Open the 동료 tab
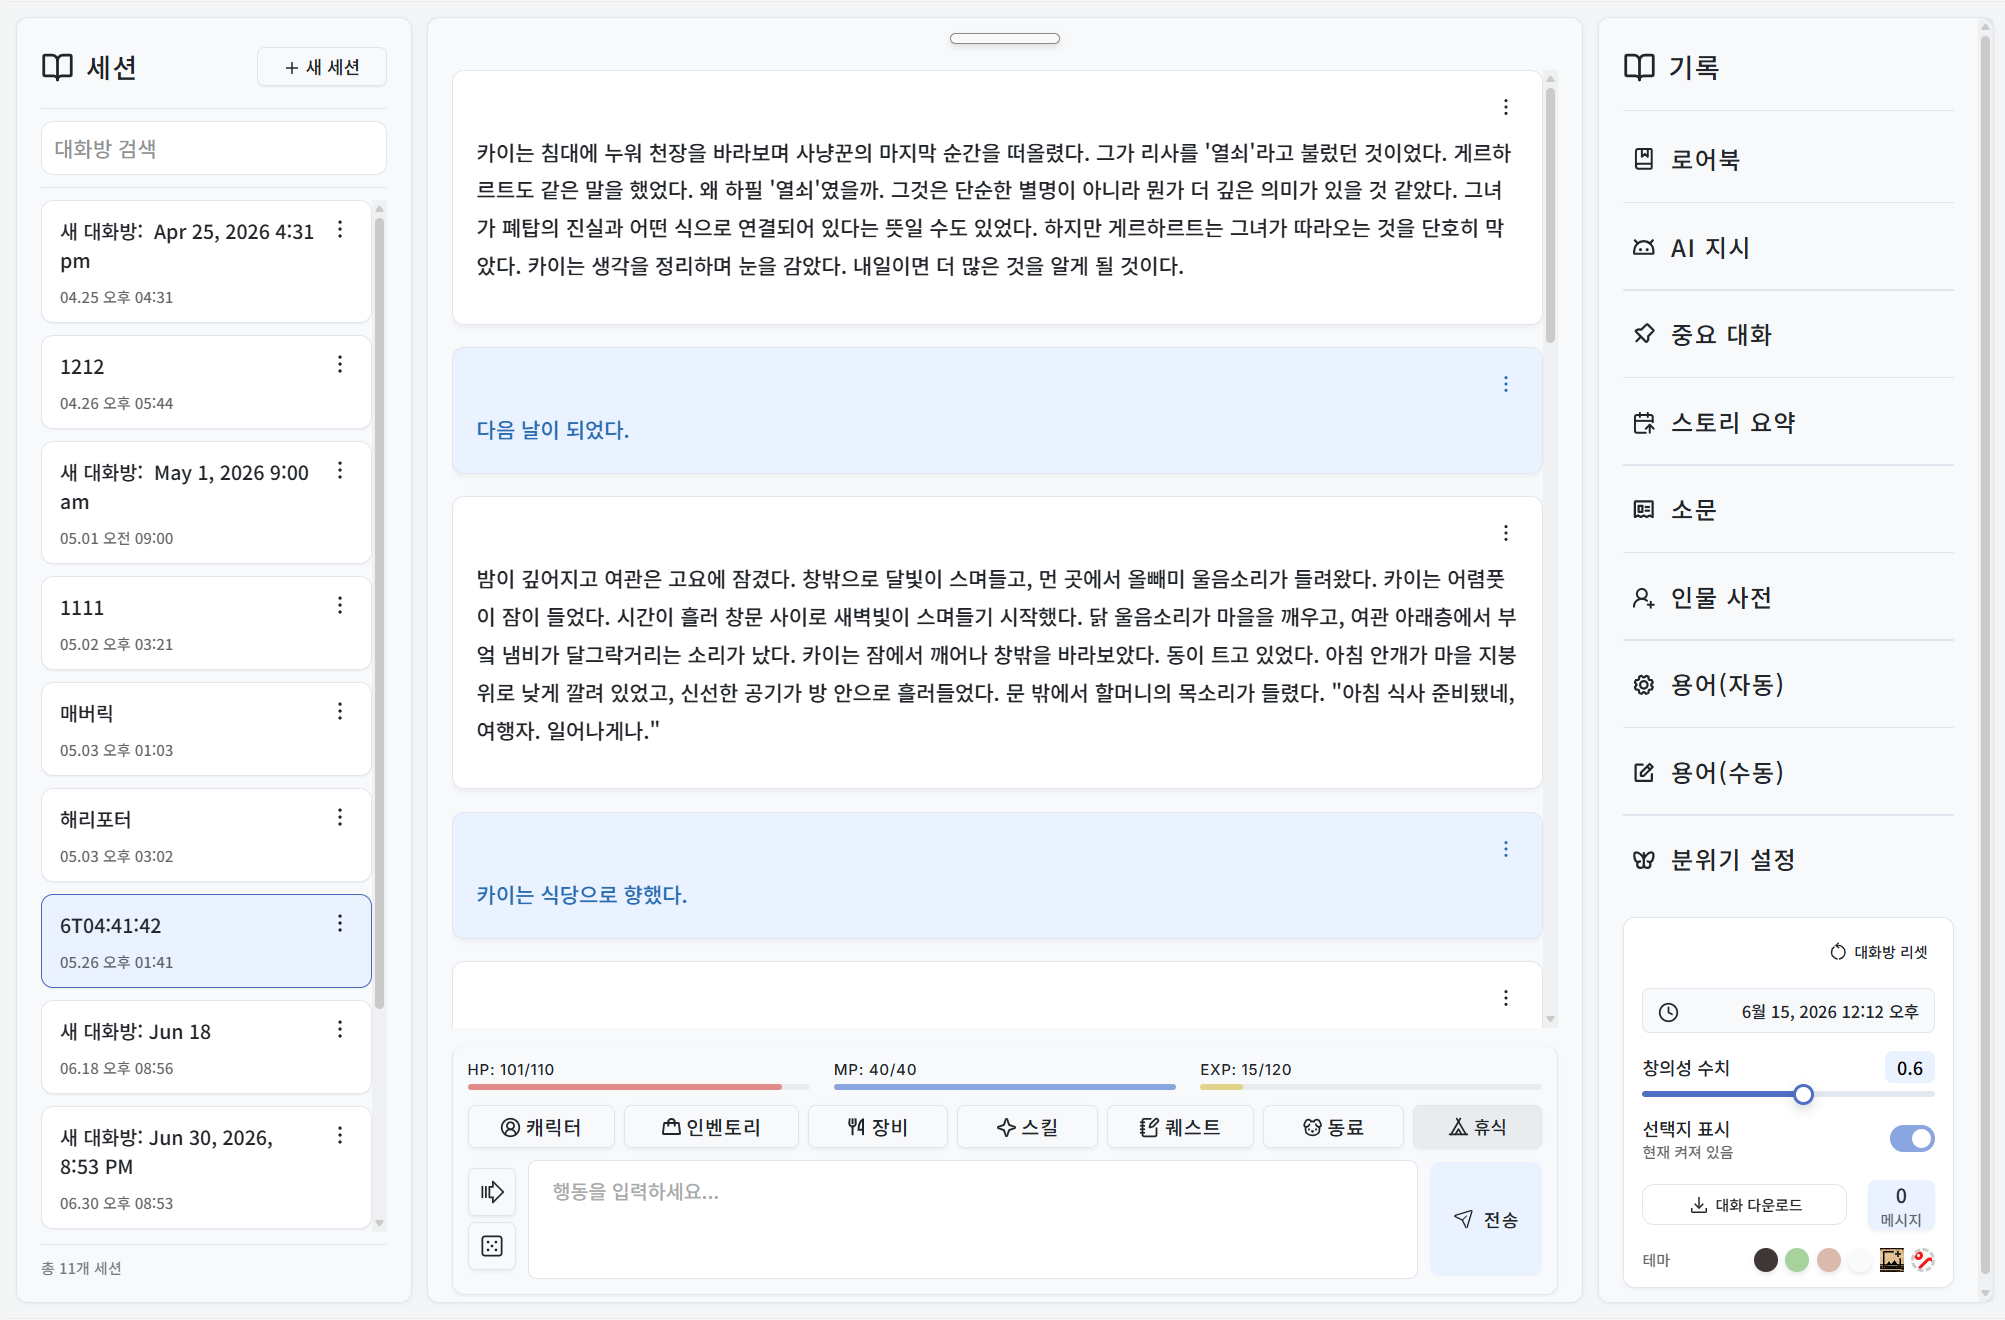Screen dimensions: 2005x1320 point(1333,1128)
